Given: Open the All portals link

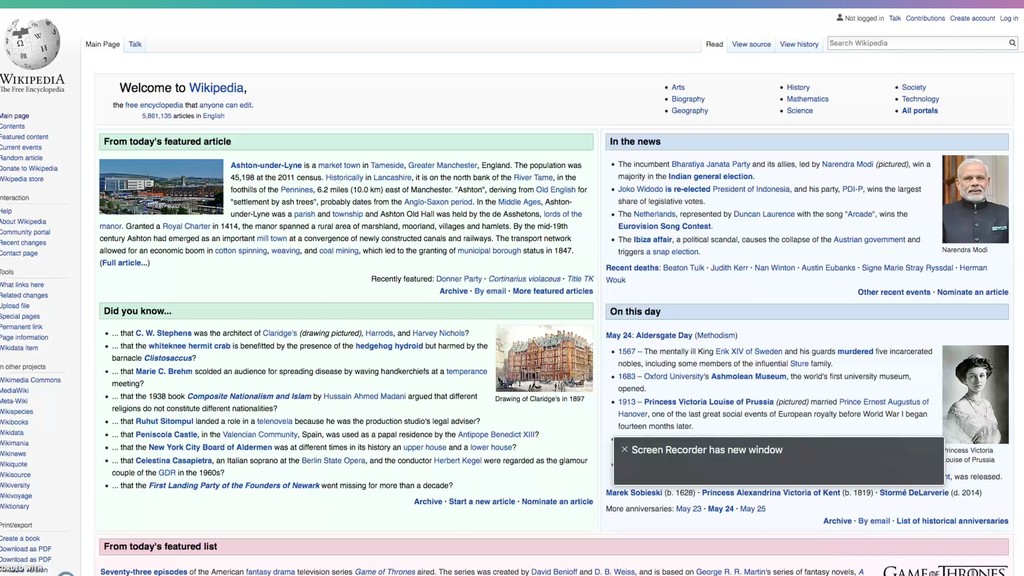Looking at the screenshot, I should (x=920, y=111).
